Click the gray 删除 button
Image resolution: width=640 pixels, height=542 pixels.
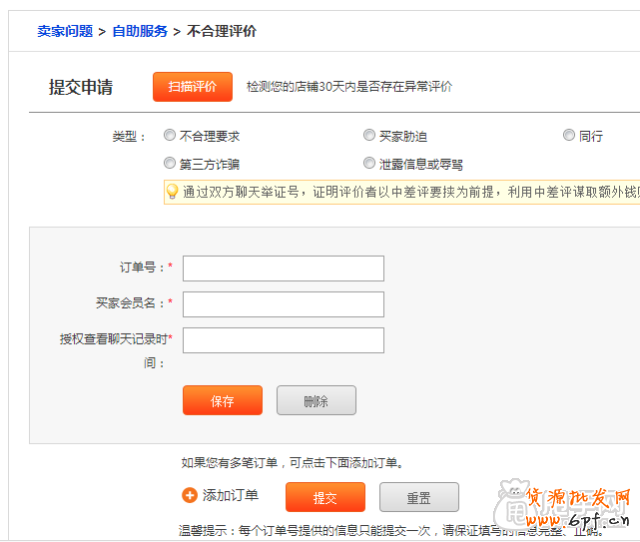pyautogui.click(x=316, y=401)
